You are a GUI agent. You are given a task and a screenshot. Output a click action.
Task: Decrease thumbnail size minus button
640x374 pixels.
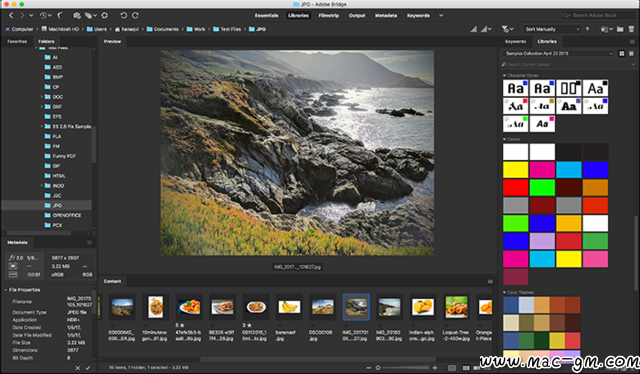point(369,368)
